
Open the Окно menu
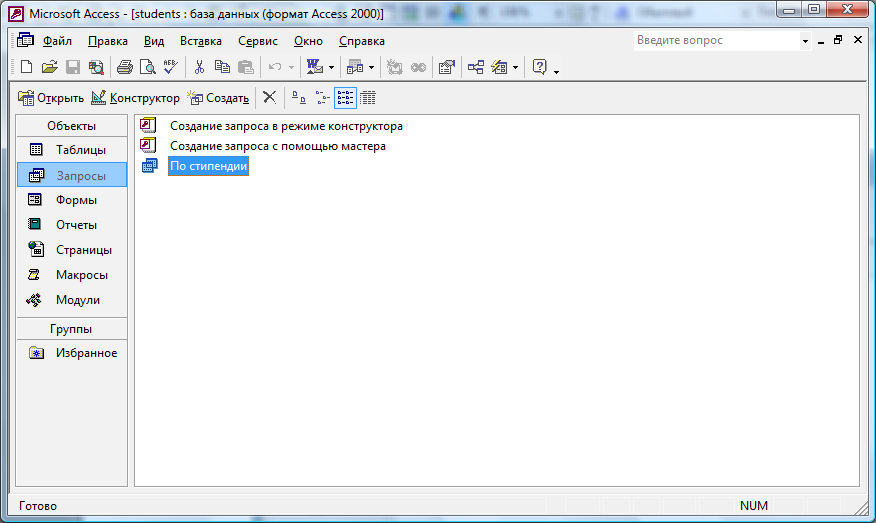(308, 41)
